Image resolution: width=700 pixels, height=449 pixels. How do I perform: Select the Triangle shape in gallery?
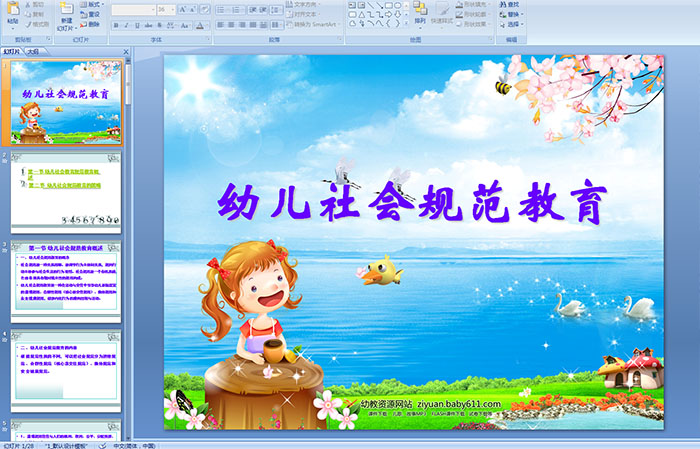362,15
